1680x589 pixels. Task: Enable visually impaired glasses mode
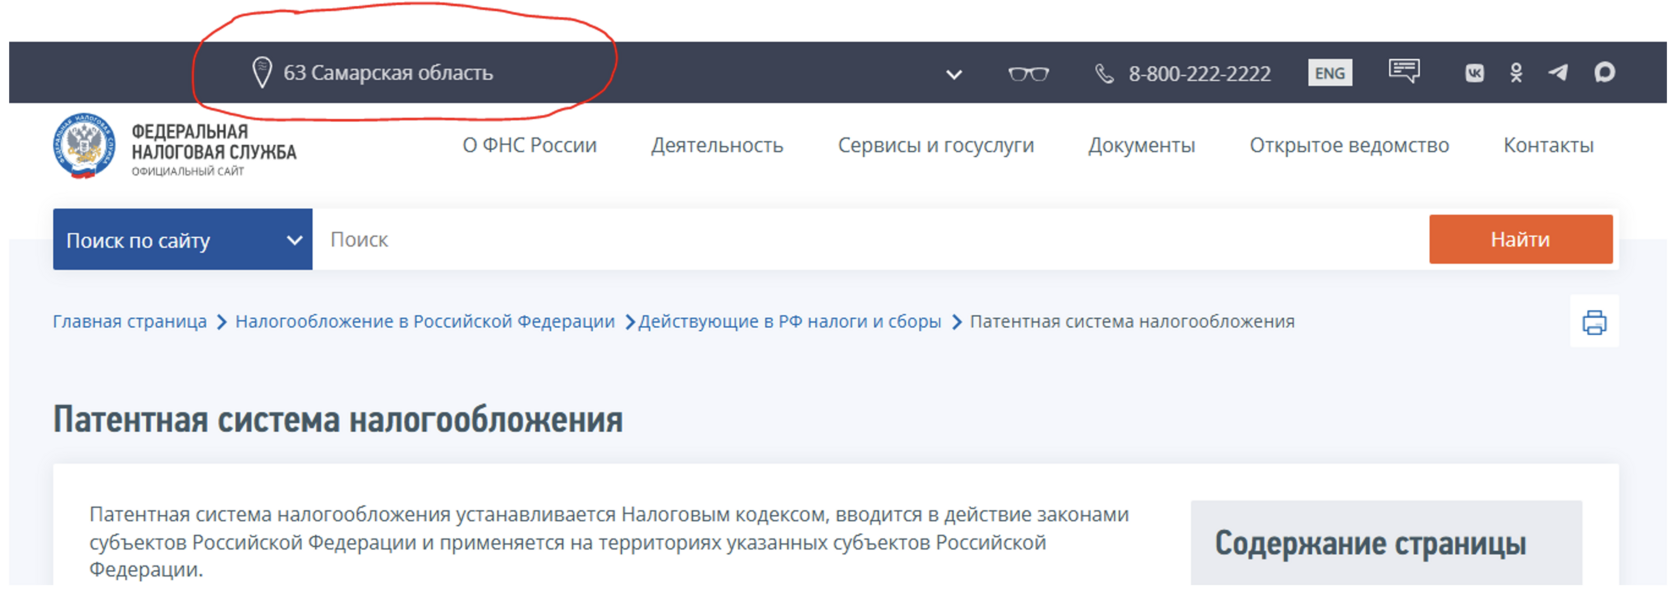(x=1028, y=74)
